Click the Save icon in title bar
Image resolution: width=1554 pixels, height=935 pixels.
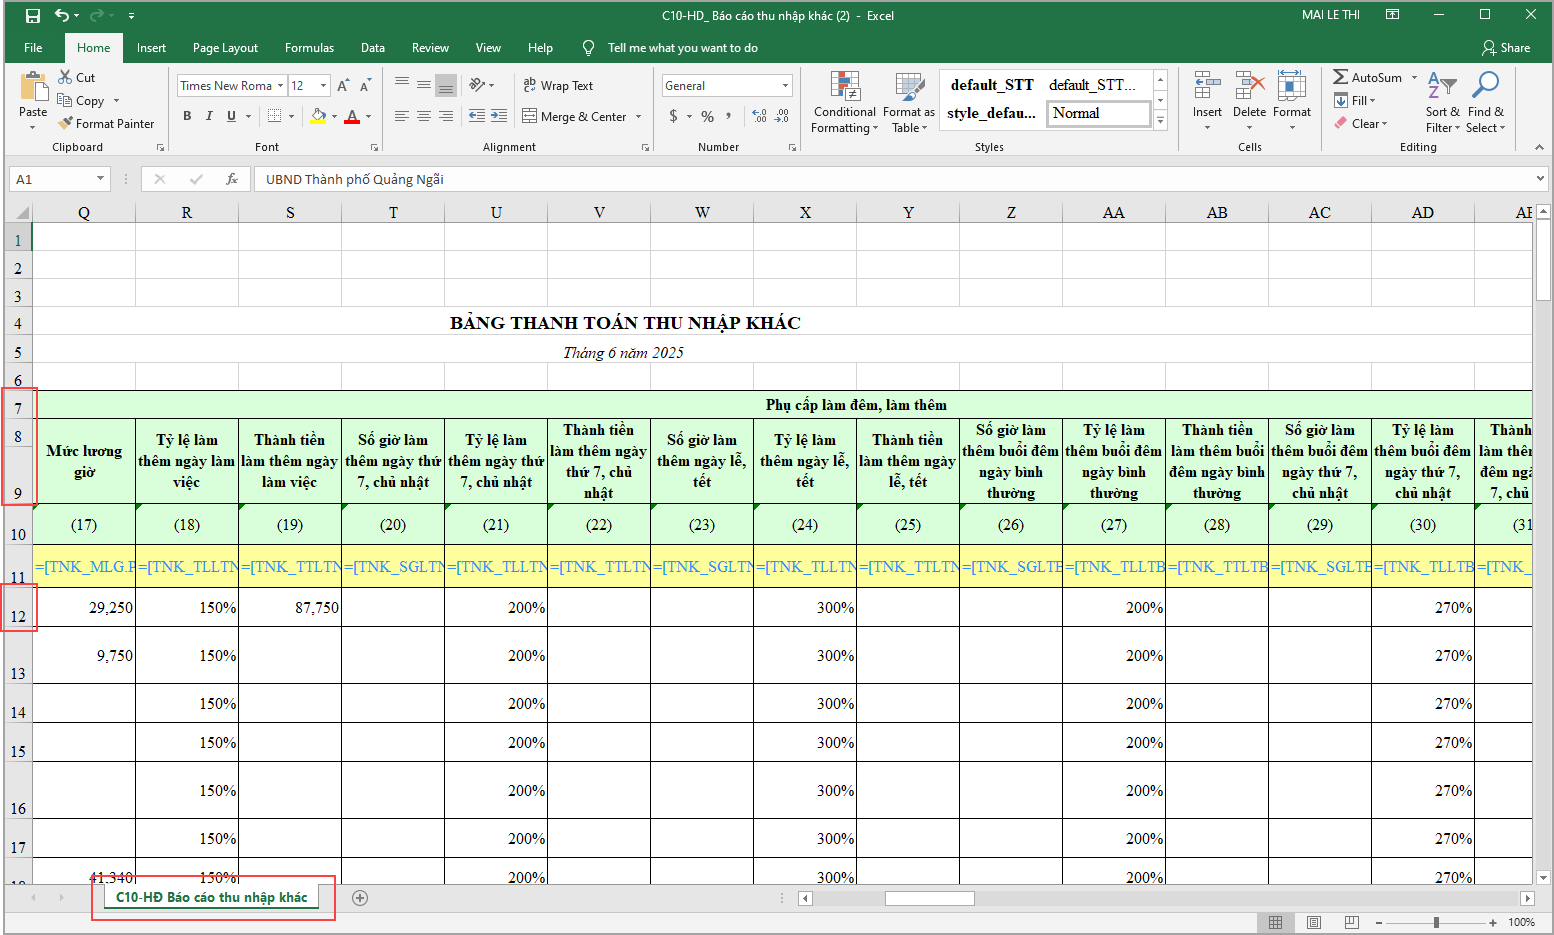coord(33,16)
